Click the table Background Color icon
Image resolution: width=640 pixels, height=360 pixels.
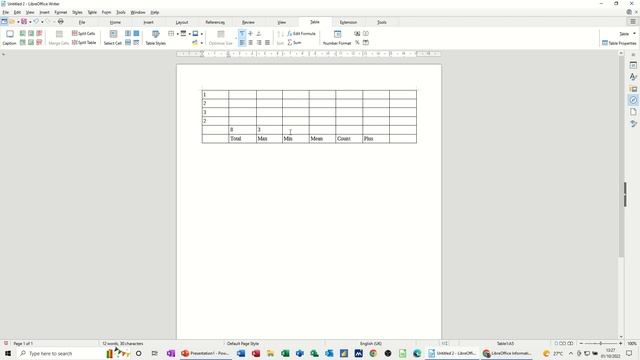click(195, 42)
